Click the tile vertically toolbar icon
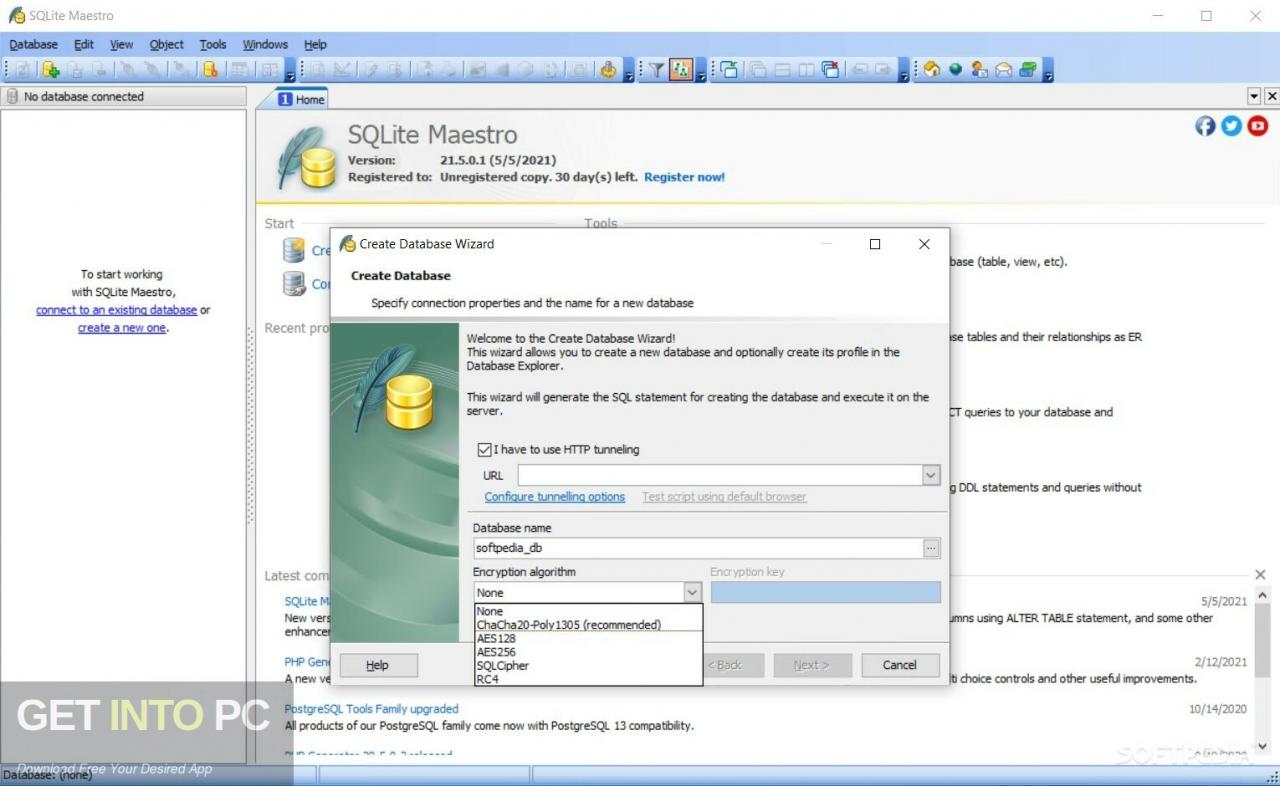1280x786 pixels. point(806,70)
